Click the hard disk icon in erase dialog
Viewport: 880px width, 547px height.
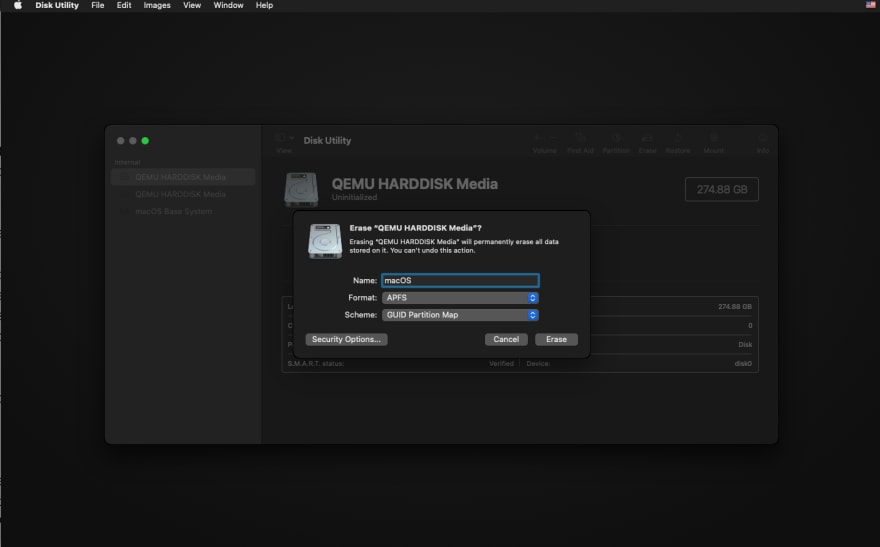(x=325, y=241)
